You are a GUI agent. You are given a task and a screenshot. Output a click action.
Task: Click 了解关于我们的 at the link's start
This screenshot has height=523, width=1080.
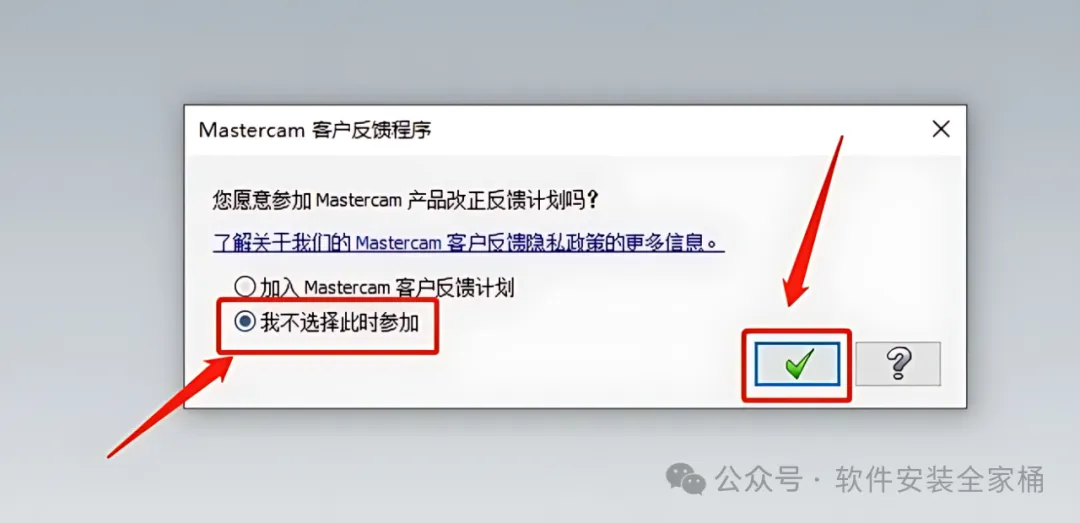pos(283,243)
